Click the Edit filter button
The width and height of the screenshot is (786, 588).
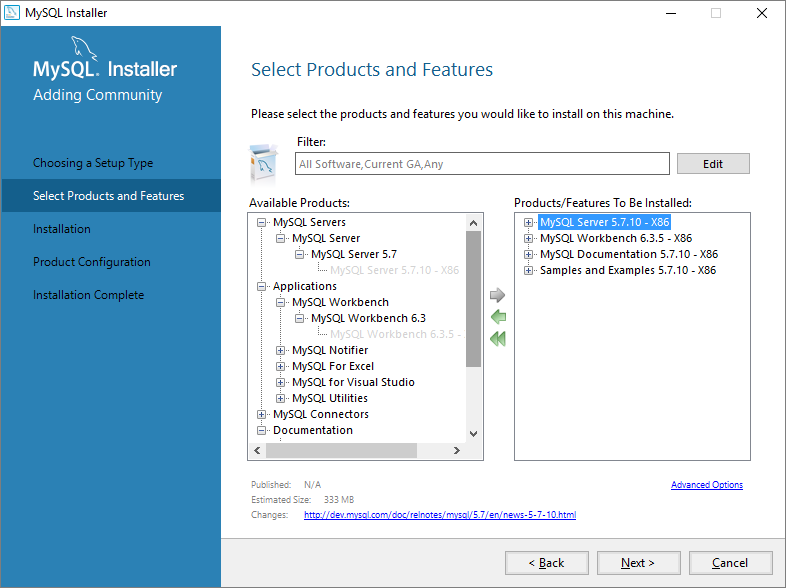point(713,164)
